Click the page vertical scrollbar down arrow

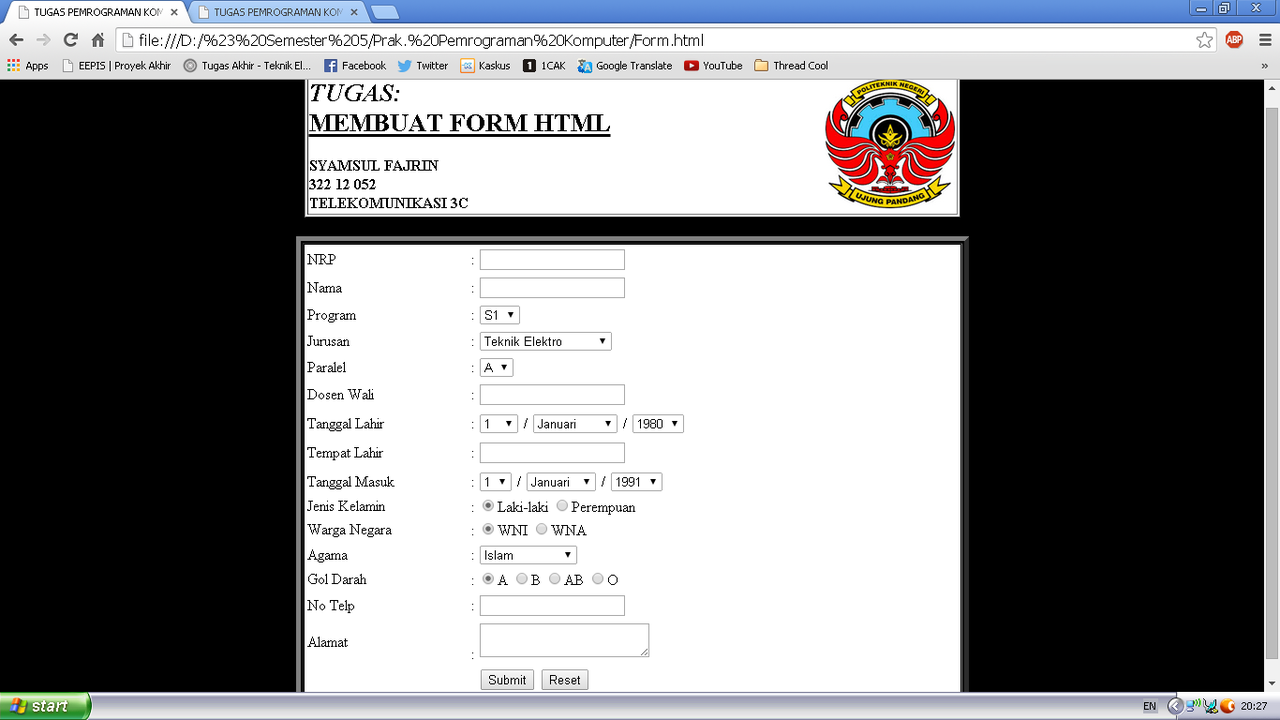pos(1272,682)
